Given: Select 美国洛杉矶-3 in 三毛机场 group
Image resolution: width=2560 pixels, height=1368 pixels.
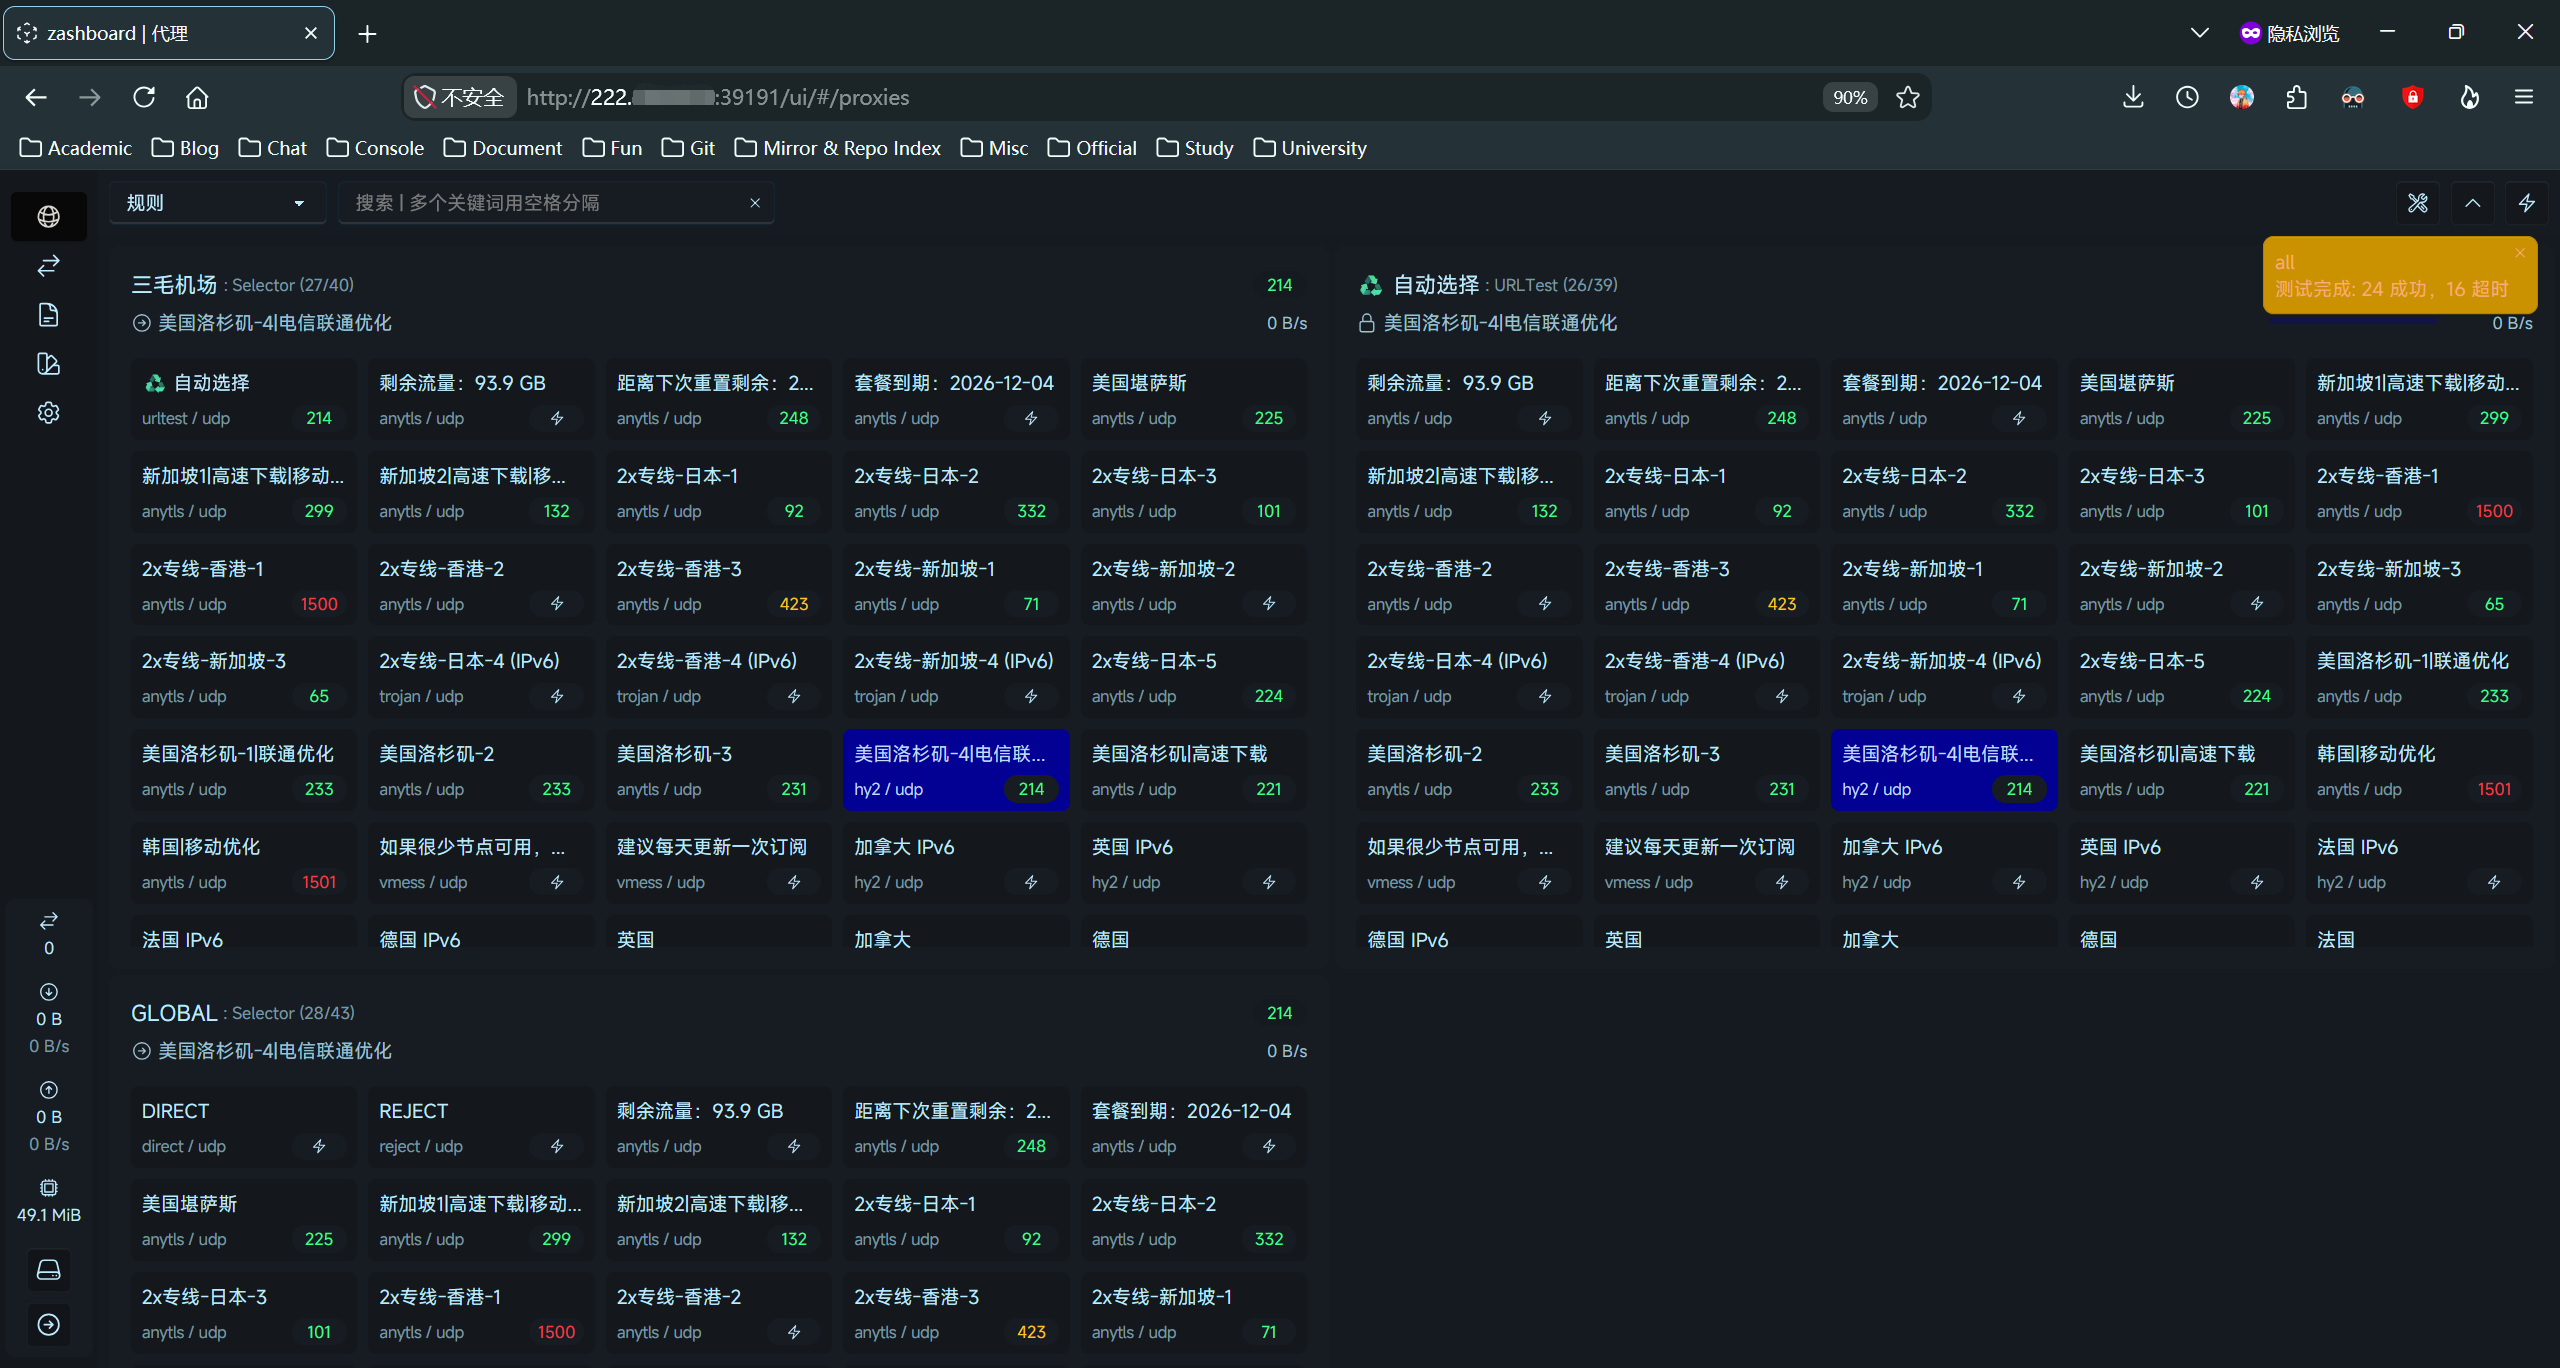Looking at the screenshot, I should point(718,771).
